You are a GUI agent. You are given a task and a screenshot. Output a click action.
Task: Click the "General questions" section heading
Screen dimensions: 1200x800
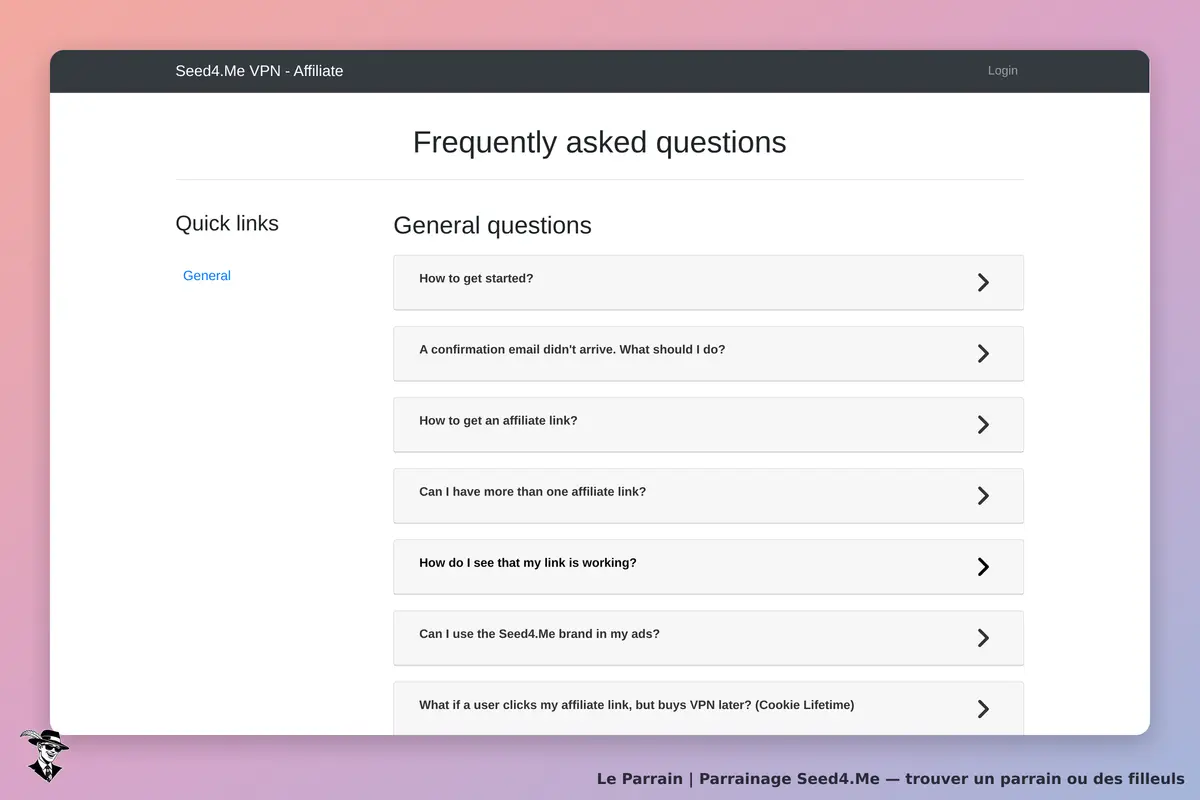pyautogui.click(x=492, y=225)
